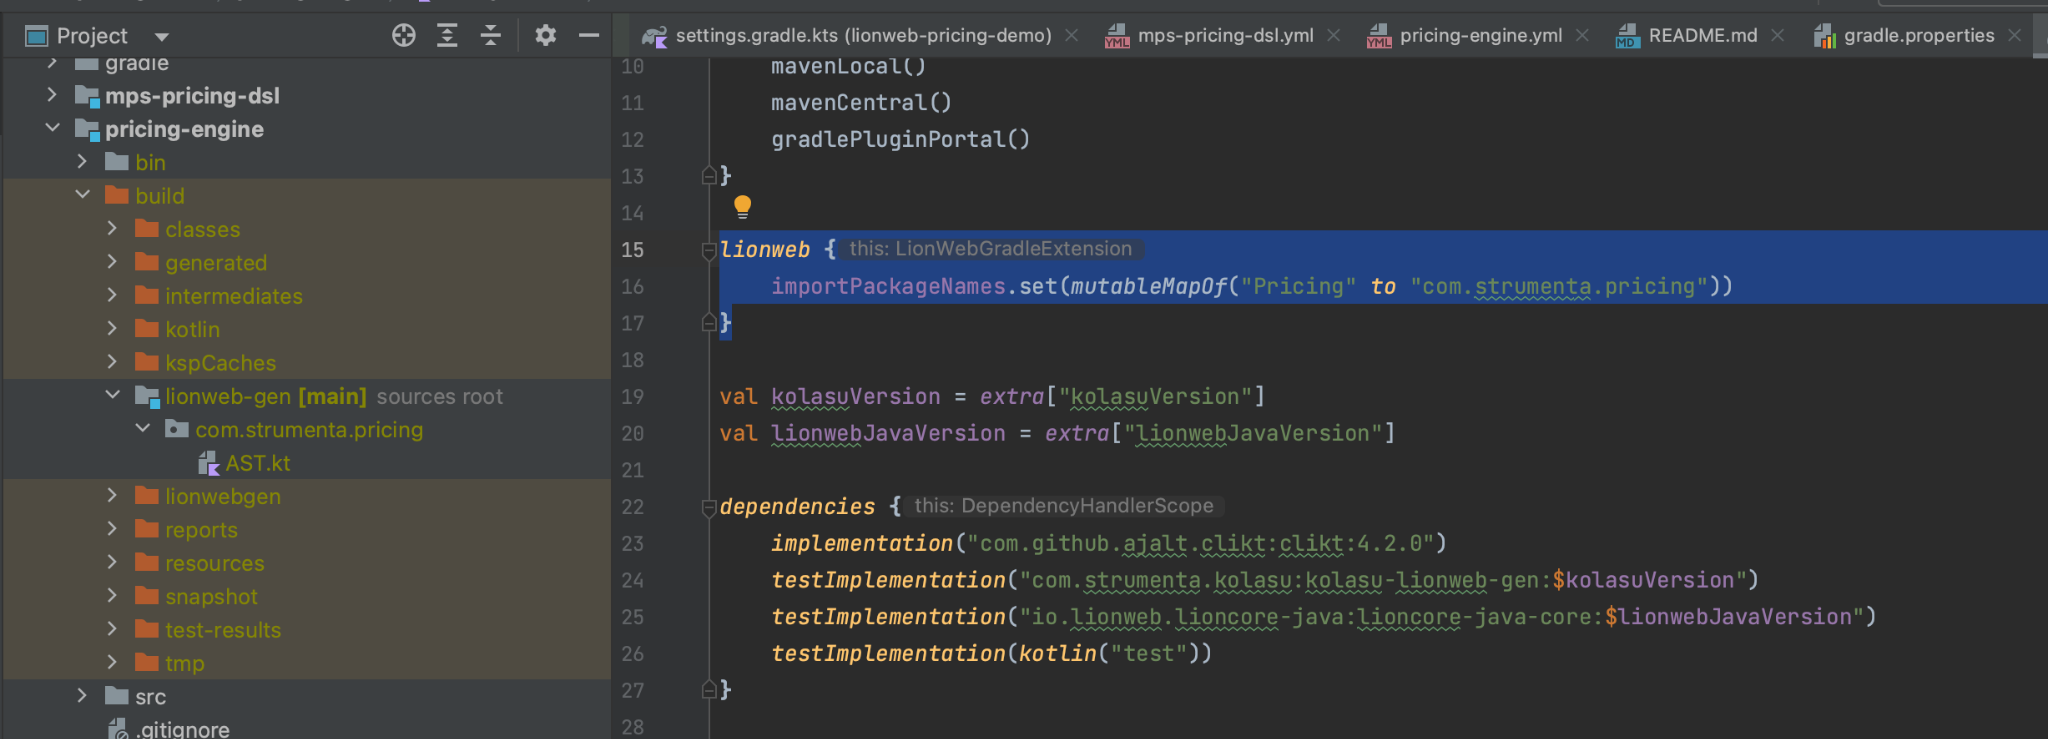
Task: Close the mps-pricing-dsl.yml tab
Action: [x=1333, y=36]
